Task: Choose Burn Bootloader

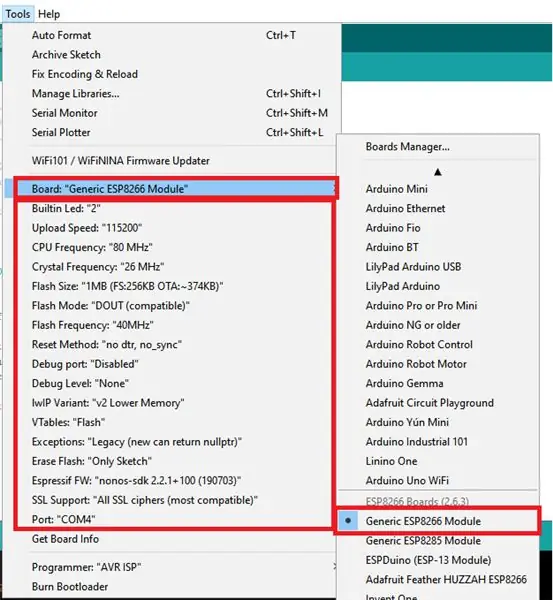Action: tap(172, 587)
